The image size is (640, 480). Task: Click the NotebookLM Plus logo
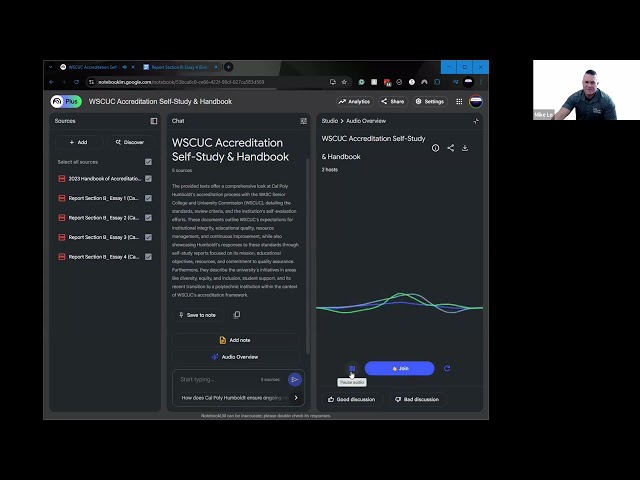[66, 101]
